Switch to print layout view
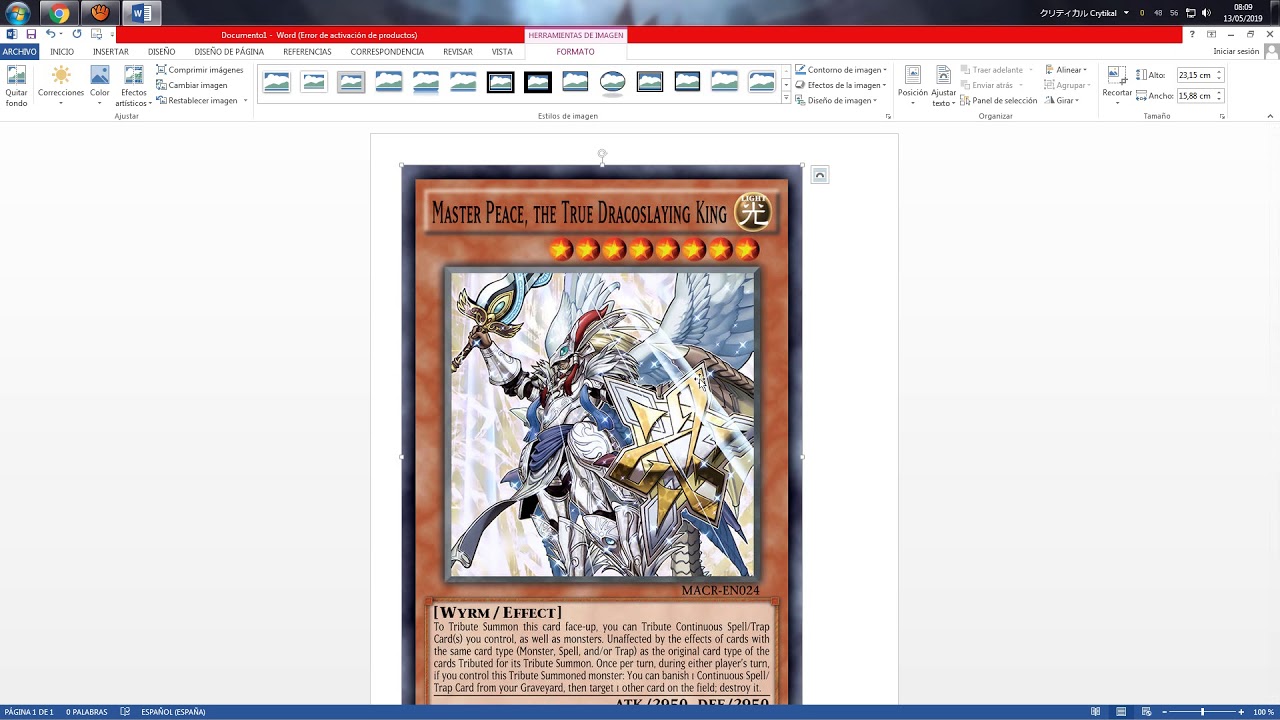The width and height of the screenshot is (1280, 720). 1120,712
